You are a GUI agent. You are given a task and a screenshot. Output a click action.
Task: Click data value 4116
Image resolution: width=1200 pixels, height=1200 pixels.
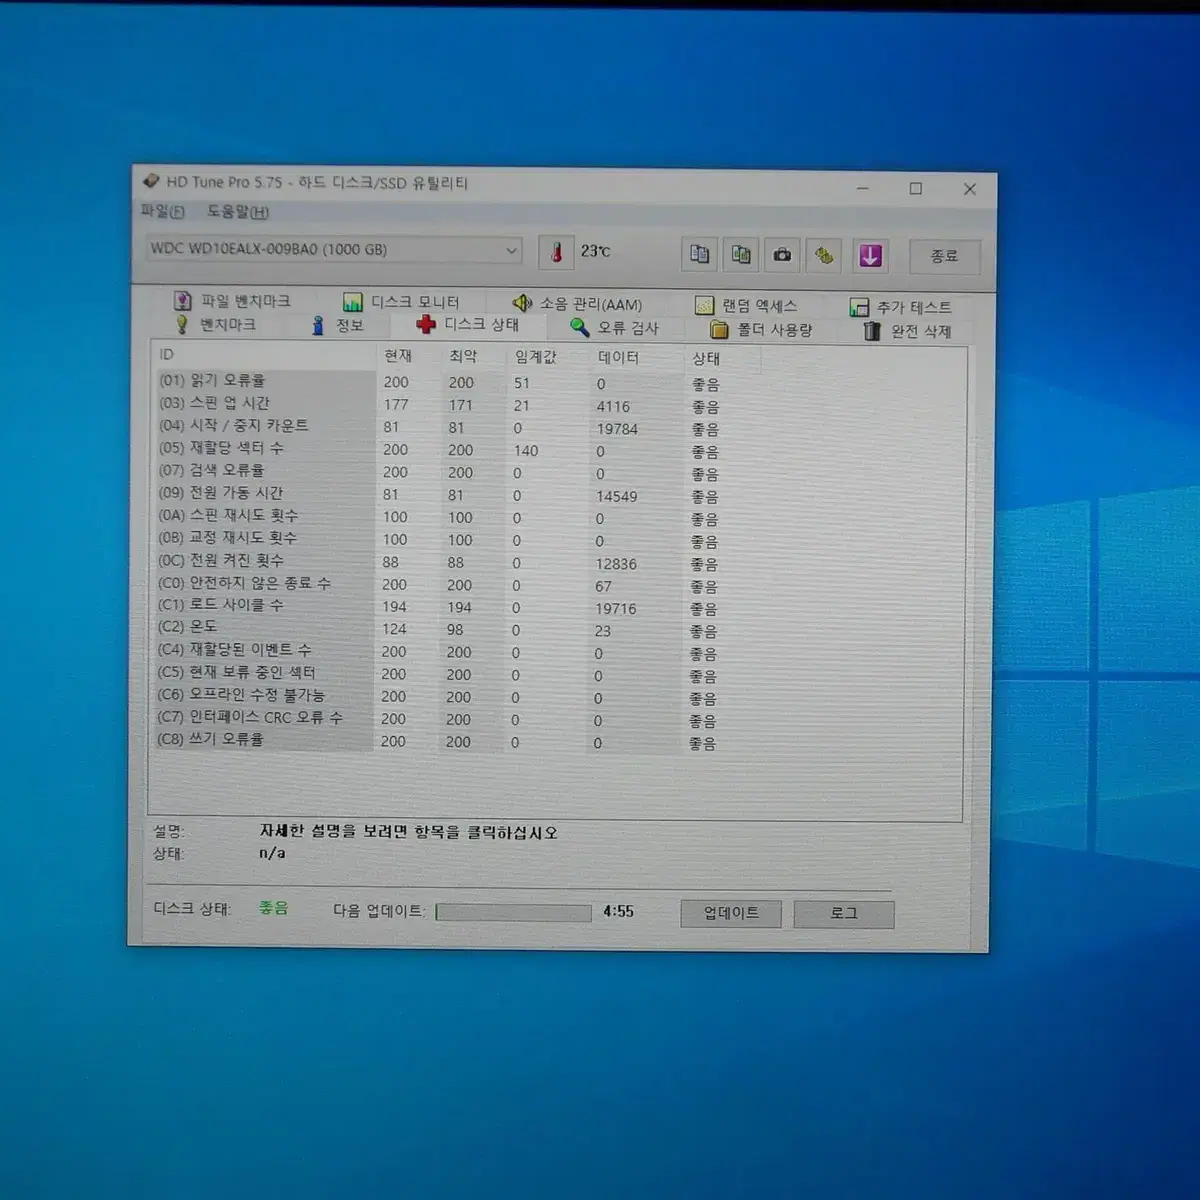(x=613, y=406)
